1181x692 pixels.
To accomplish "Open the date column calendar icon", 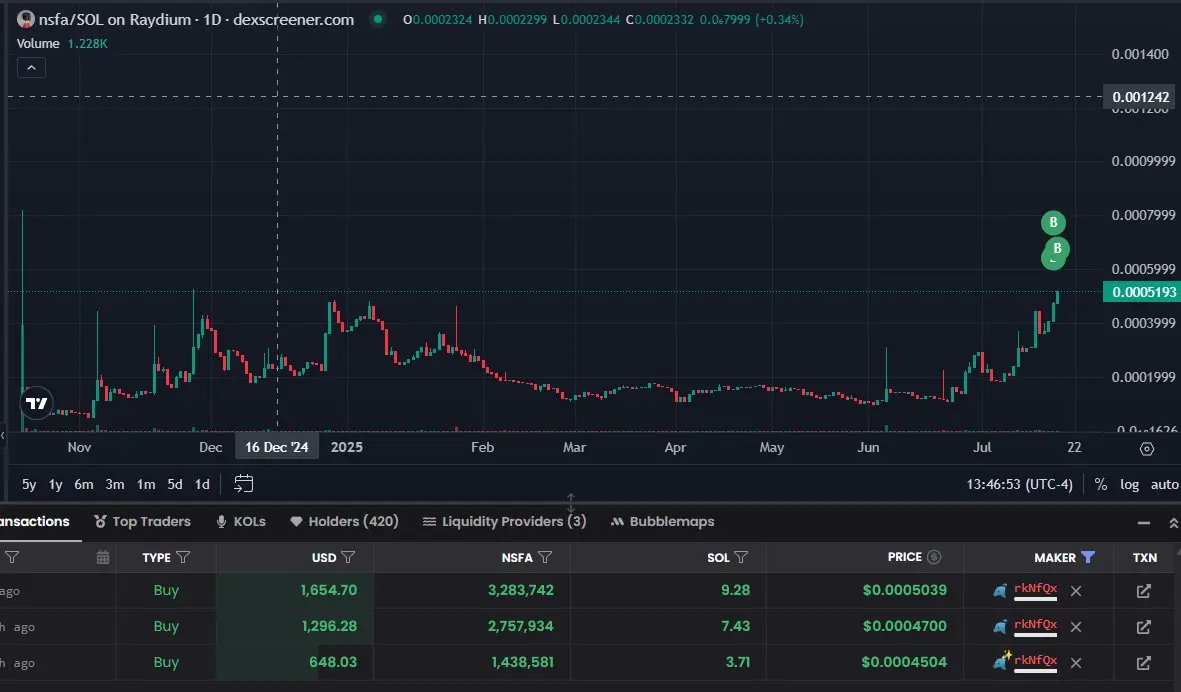I will point(103,557).
